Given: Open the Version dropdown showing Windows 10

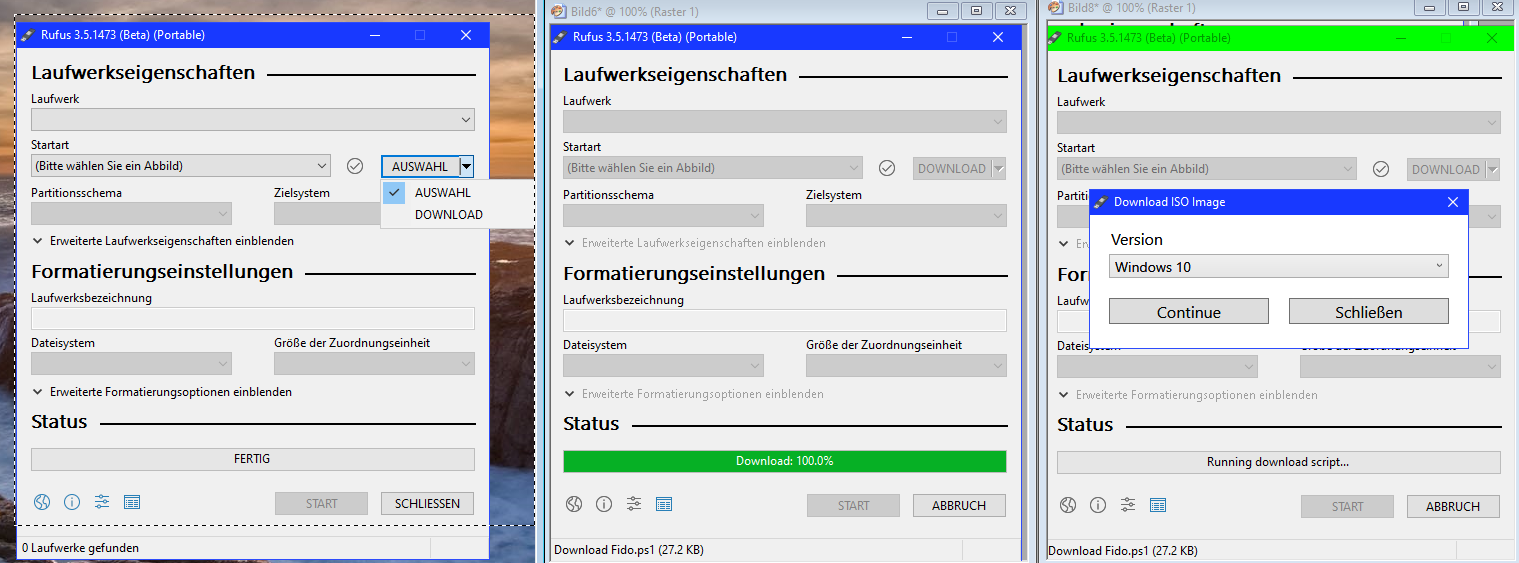Looking at the screenshot, I should tap(1279, 266).
